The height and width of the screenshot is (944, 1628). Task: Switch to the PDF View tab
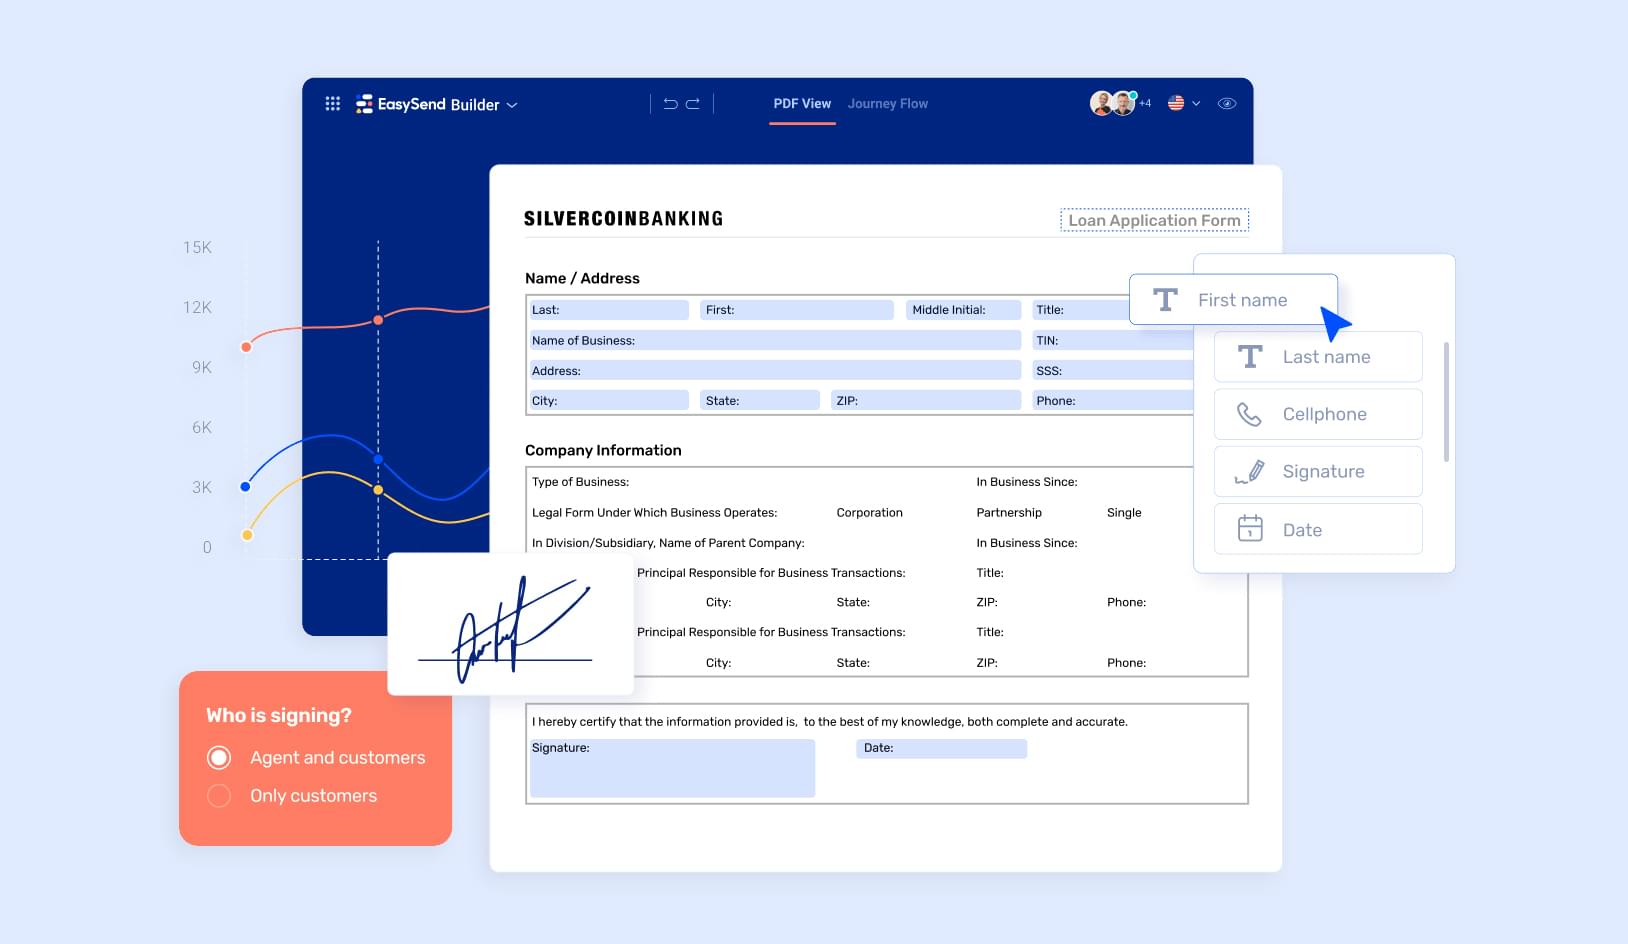pos(802,104)
